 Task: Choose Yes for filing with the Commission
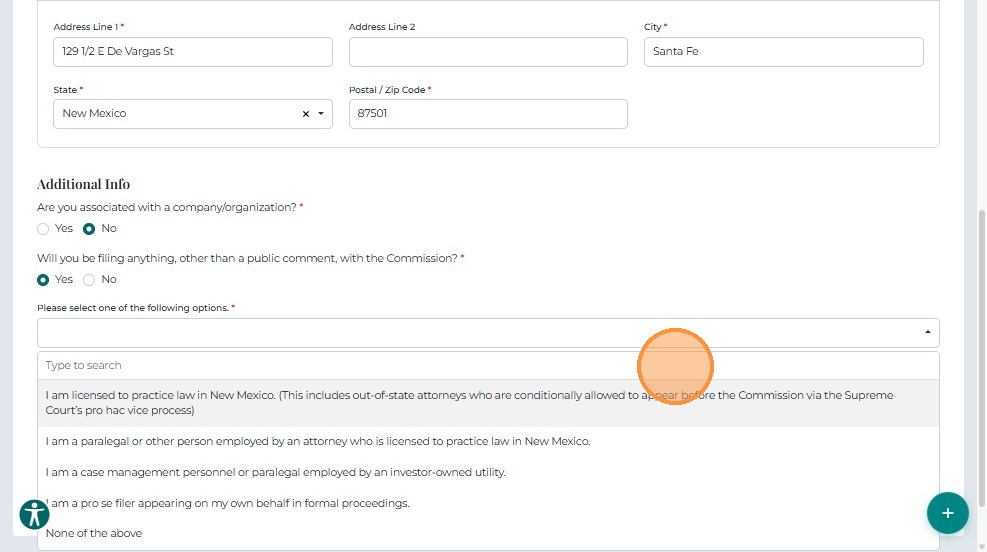pos(43,280)
